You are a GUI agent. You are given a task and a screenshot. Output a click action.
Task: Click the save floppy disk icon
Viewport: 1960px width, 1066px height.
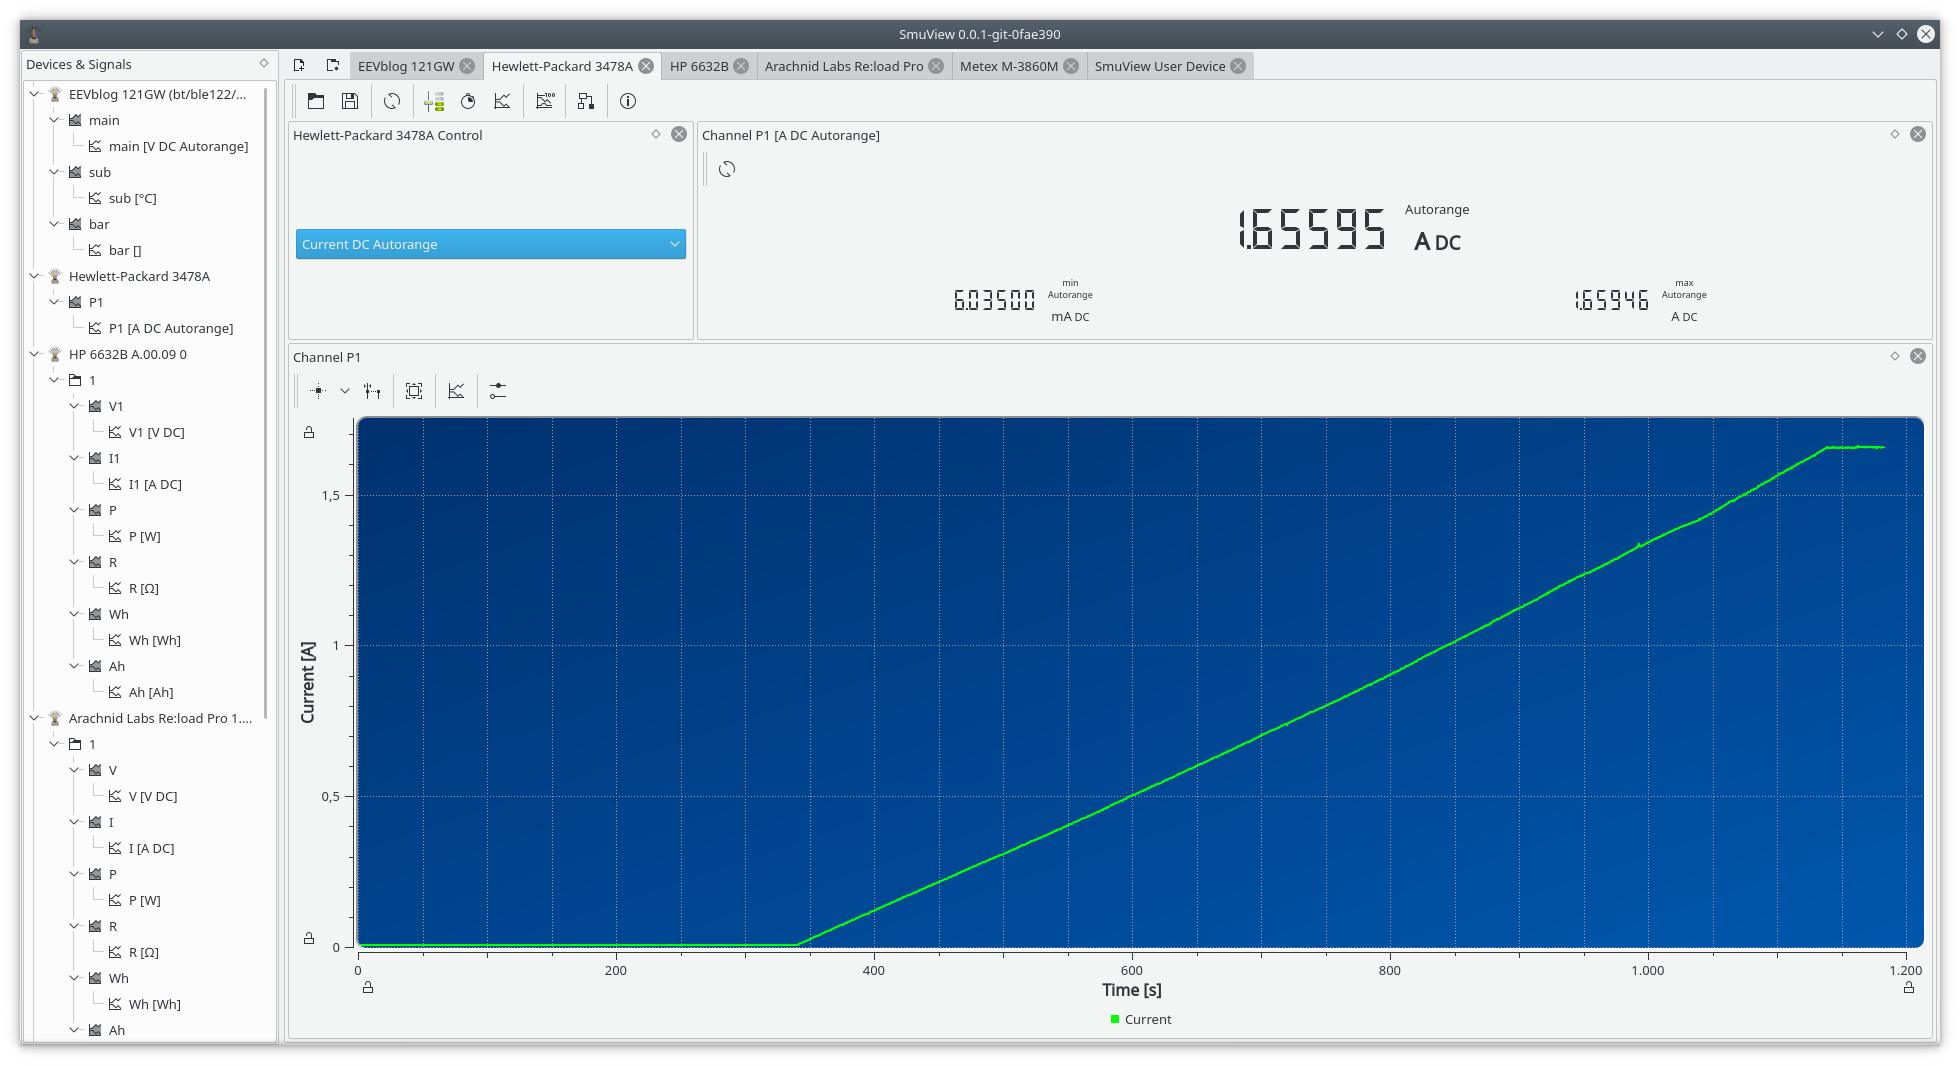tap(350, 101)
